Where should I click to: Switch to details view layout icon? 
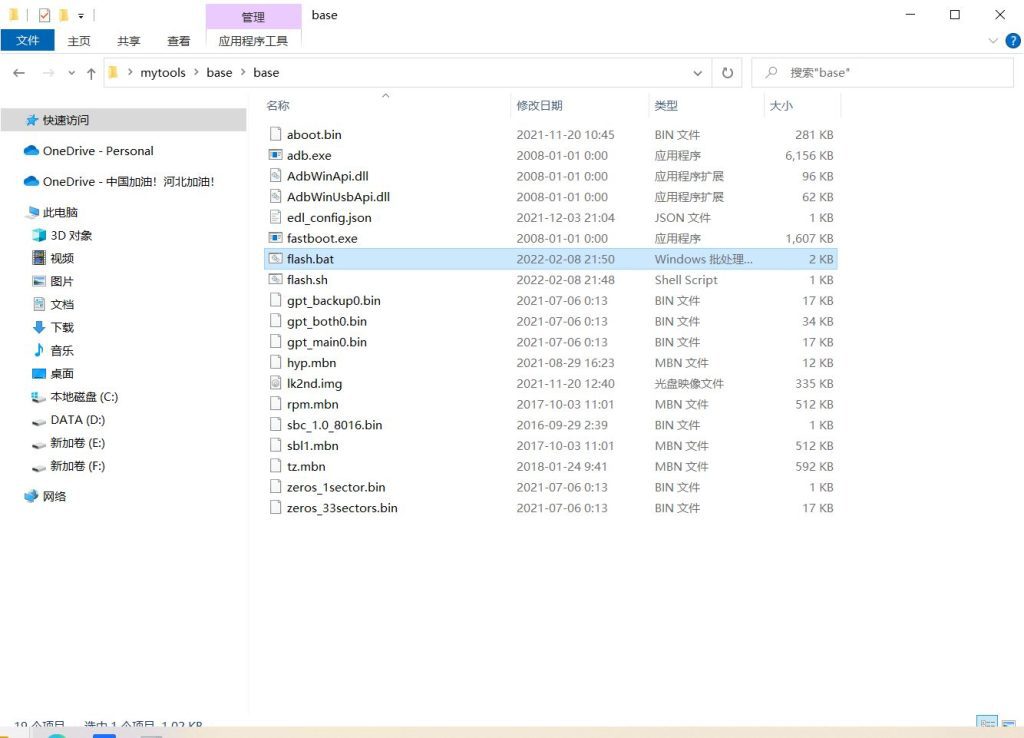coord(987,722)
